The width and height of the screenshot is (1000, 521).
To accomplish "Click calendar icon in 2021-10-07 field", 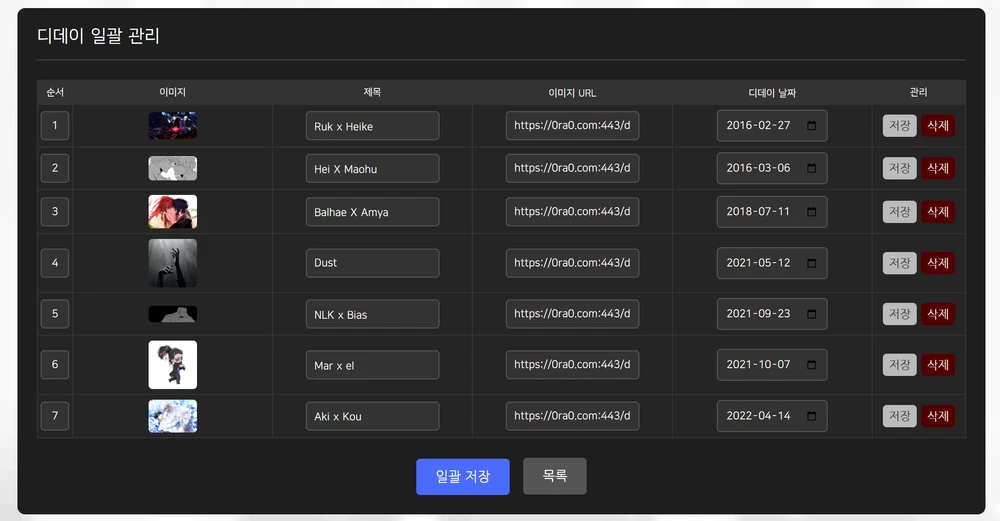I will (x=811, y=365).
